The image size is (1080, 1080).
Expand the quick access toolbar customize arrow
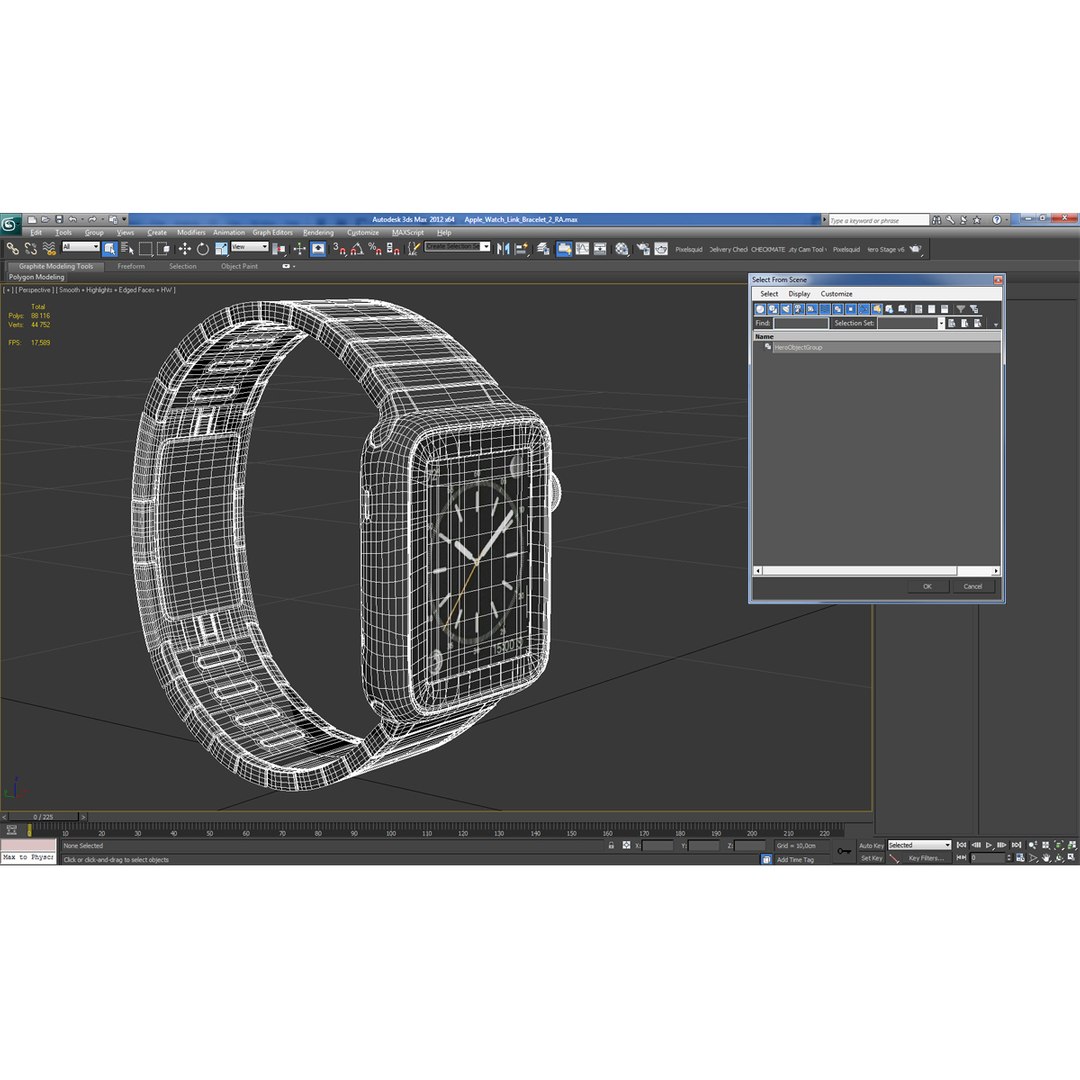125,220
